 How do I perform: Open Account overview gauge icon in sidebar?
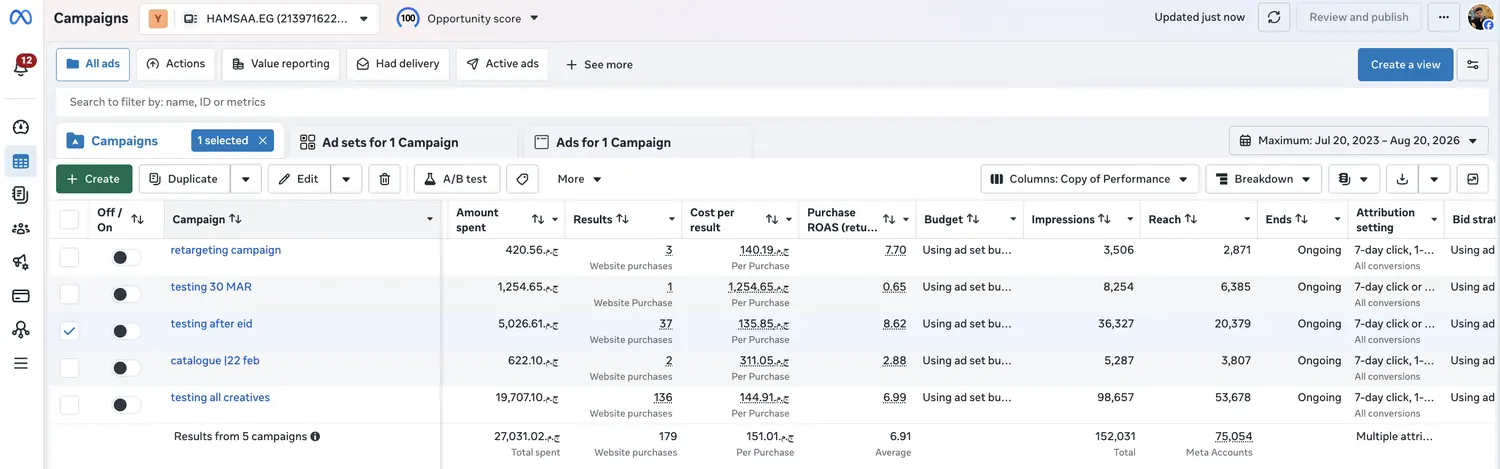(21, 127)
